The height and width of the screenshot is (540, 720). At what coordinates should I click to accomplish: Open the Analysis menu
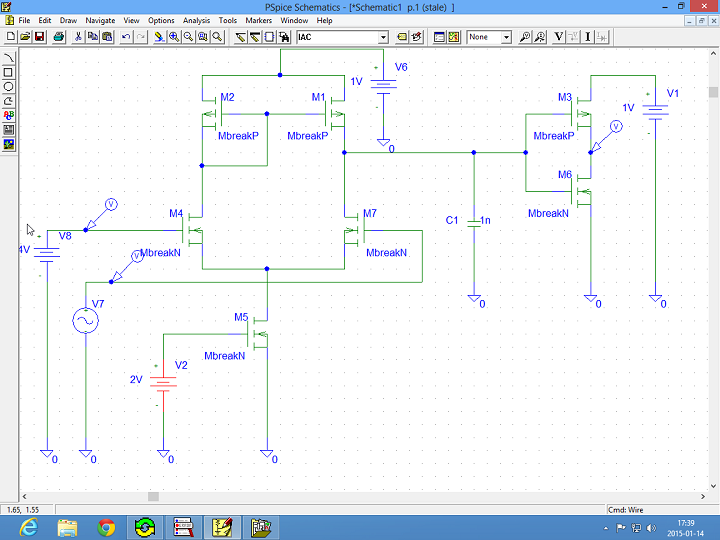pos(196,20)
